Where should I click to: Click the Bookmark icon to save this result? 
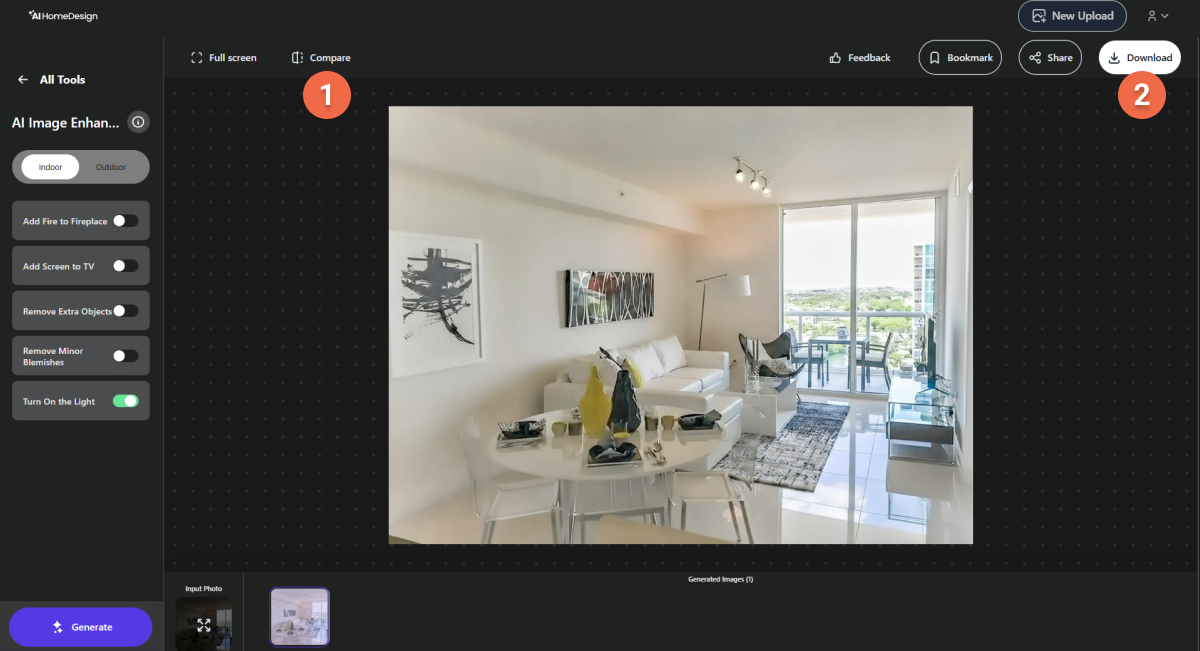[937, 57]
